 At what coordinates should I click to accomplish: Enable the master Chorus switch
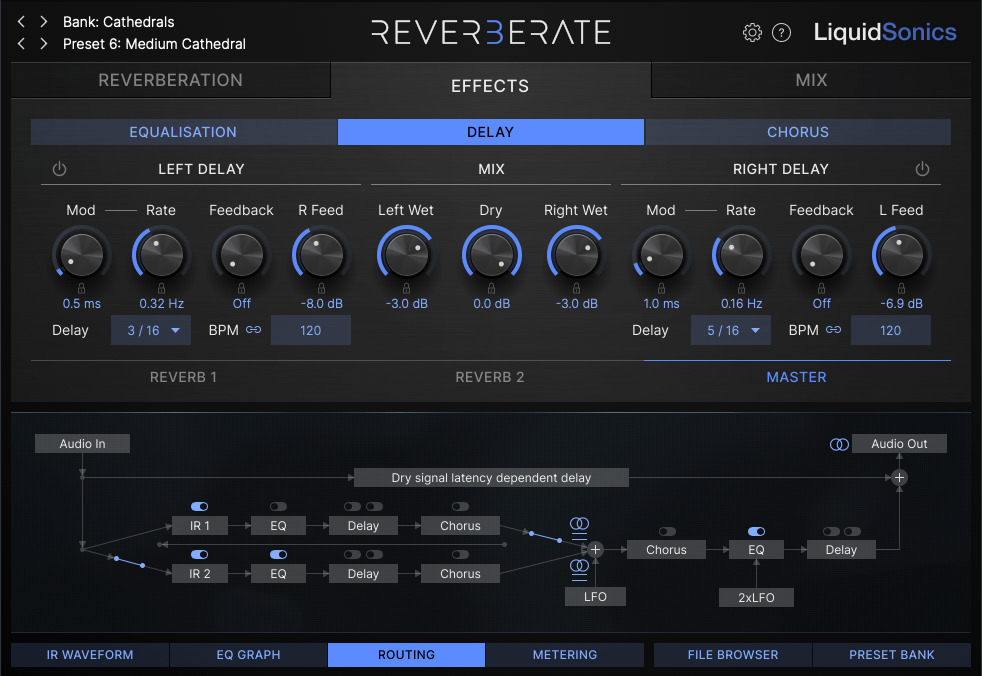pyautogui.click(x=667, y=531)
